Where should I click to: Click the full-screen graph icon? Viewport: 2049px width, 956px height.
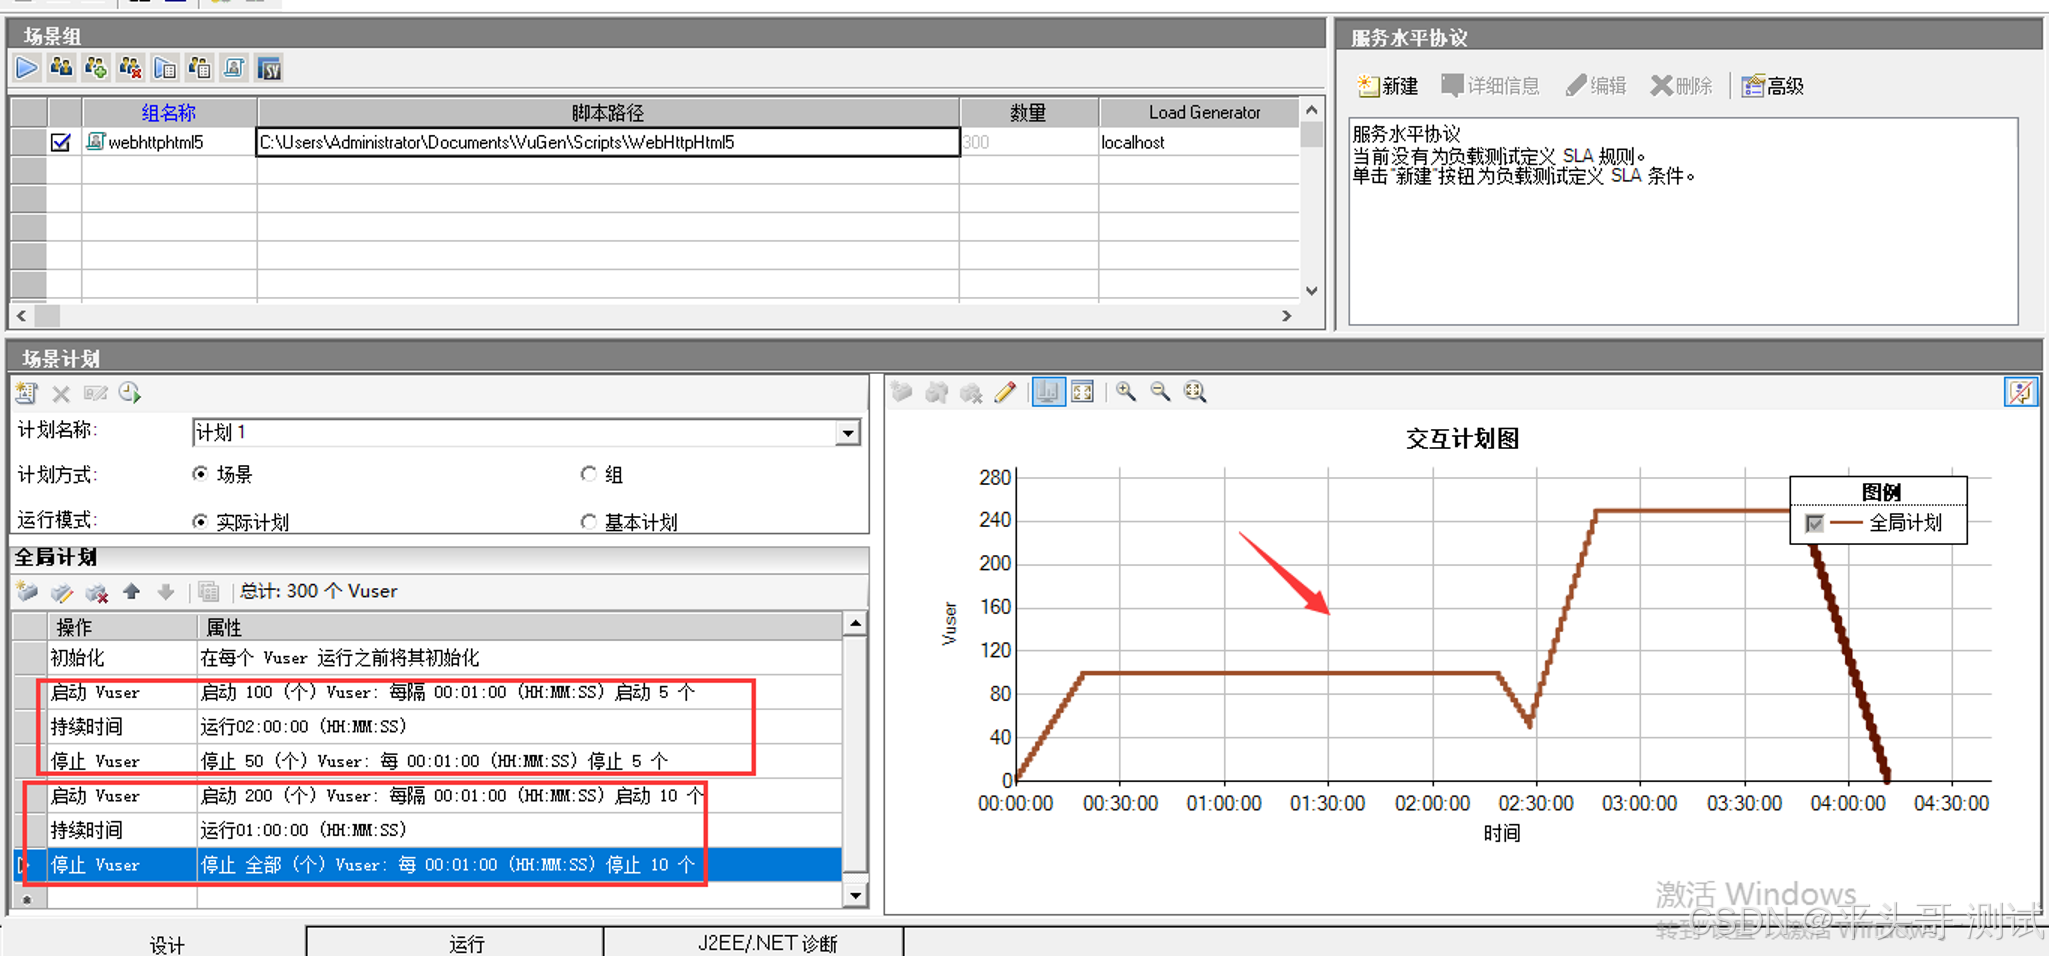coord(1082,392)
